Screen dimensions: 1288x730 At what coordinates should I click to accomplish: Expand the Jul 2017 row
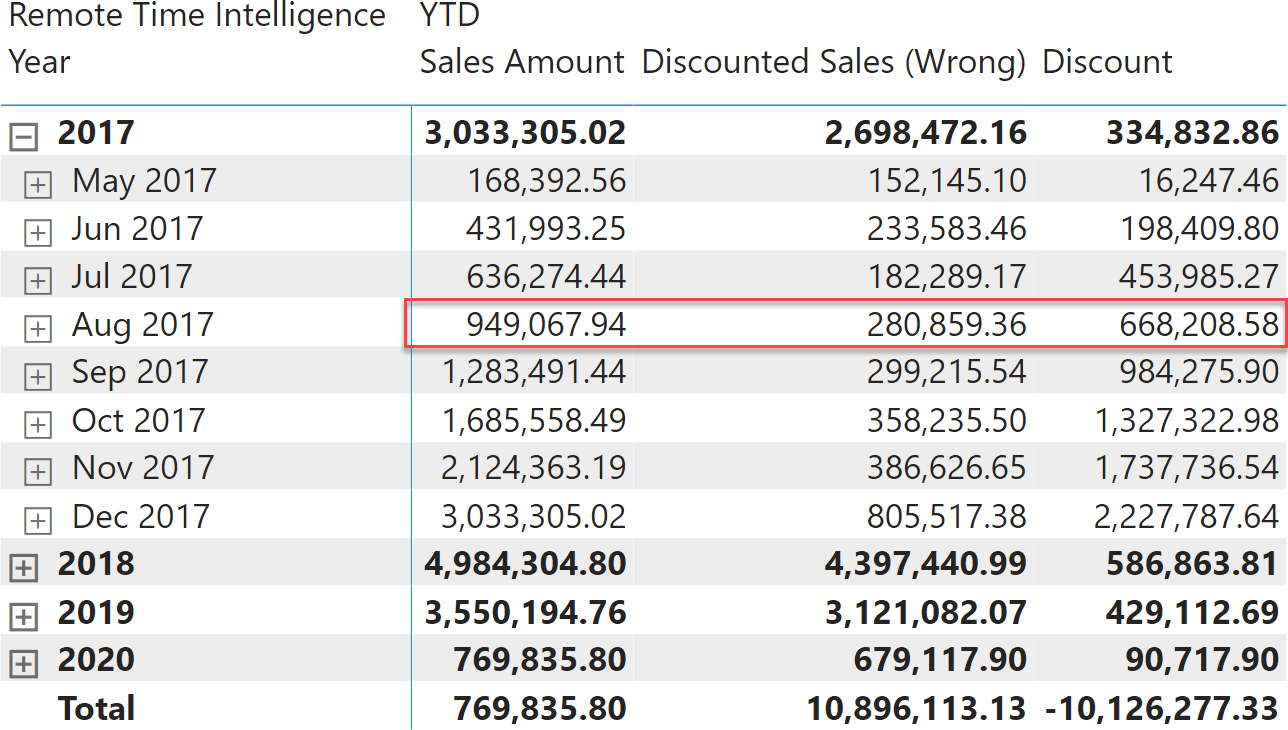[37, 280]
